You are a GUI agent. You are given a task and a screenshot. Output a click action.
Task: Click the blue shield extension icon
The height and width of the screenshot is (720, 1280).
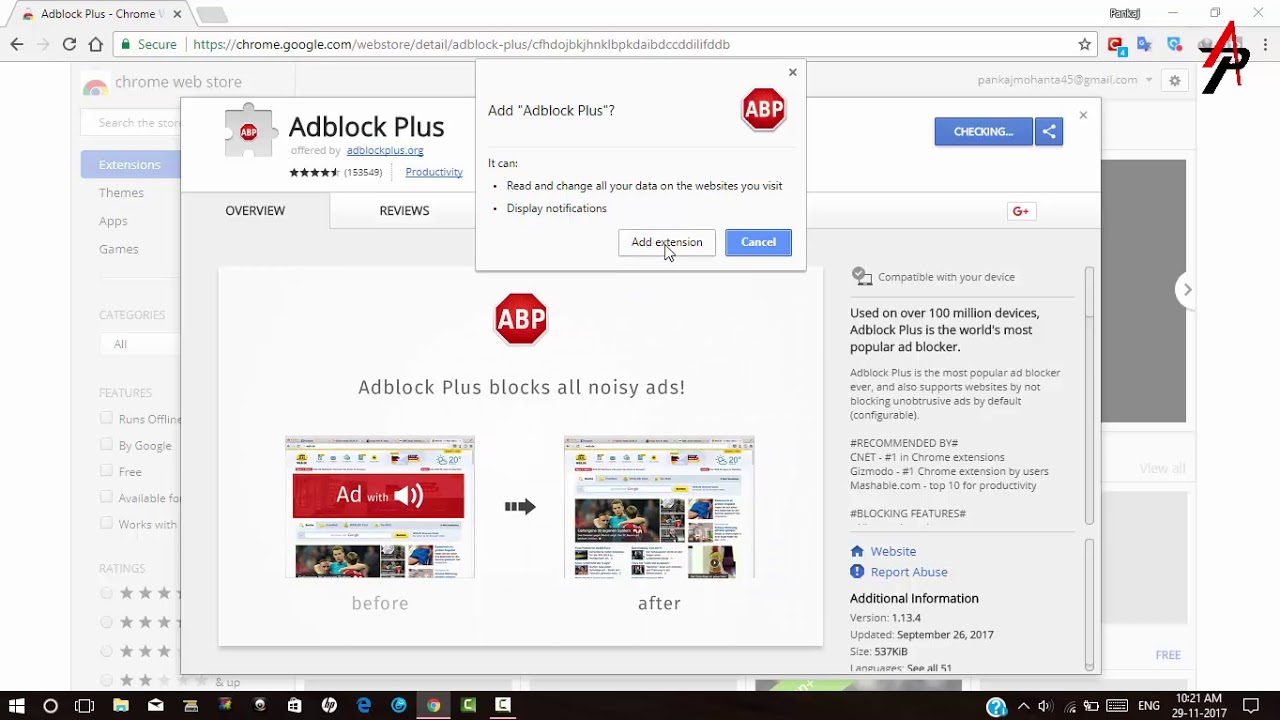pyautogui.click(x=1174, y=44)
